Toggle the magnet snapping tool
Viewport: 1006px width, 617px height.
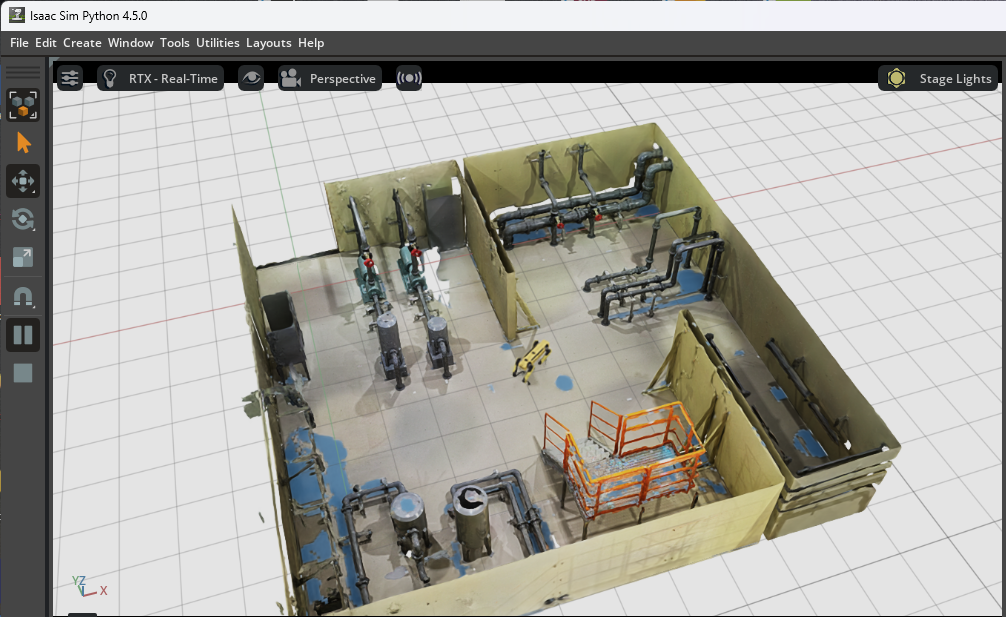tap(23, 296)
